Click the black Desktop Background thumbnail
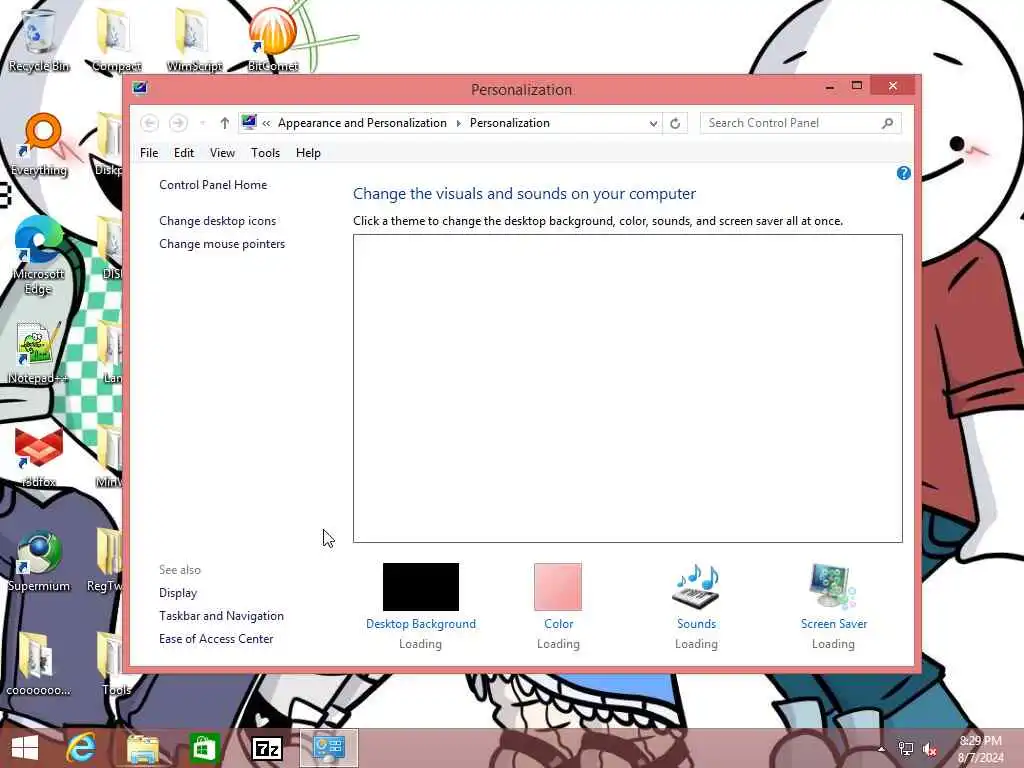 [x=421, y=586]
